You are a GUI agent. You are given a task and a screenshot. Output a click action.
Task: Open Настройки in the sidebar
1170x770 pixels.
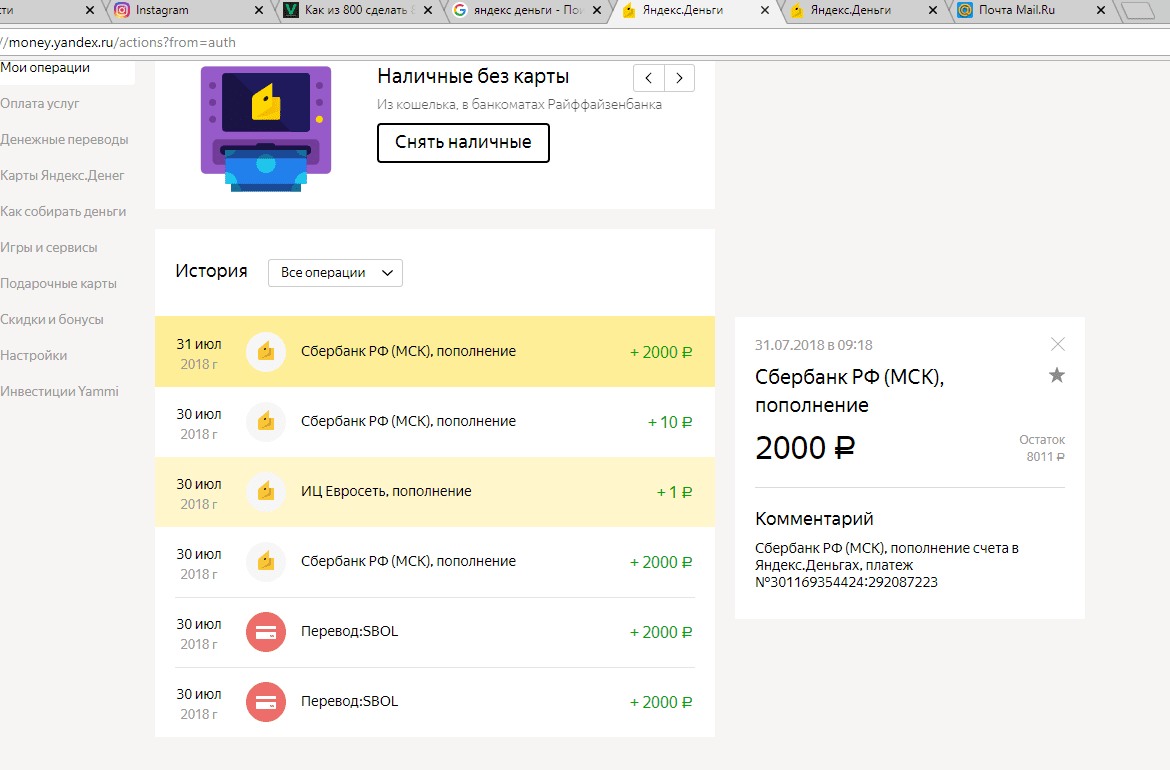[x=34, y=355]
